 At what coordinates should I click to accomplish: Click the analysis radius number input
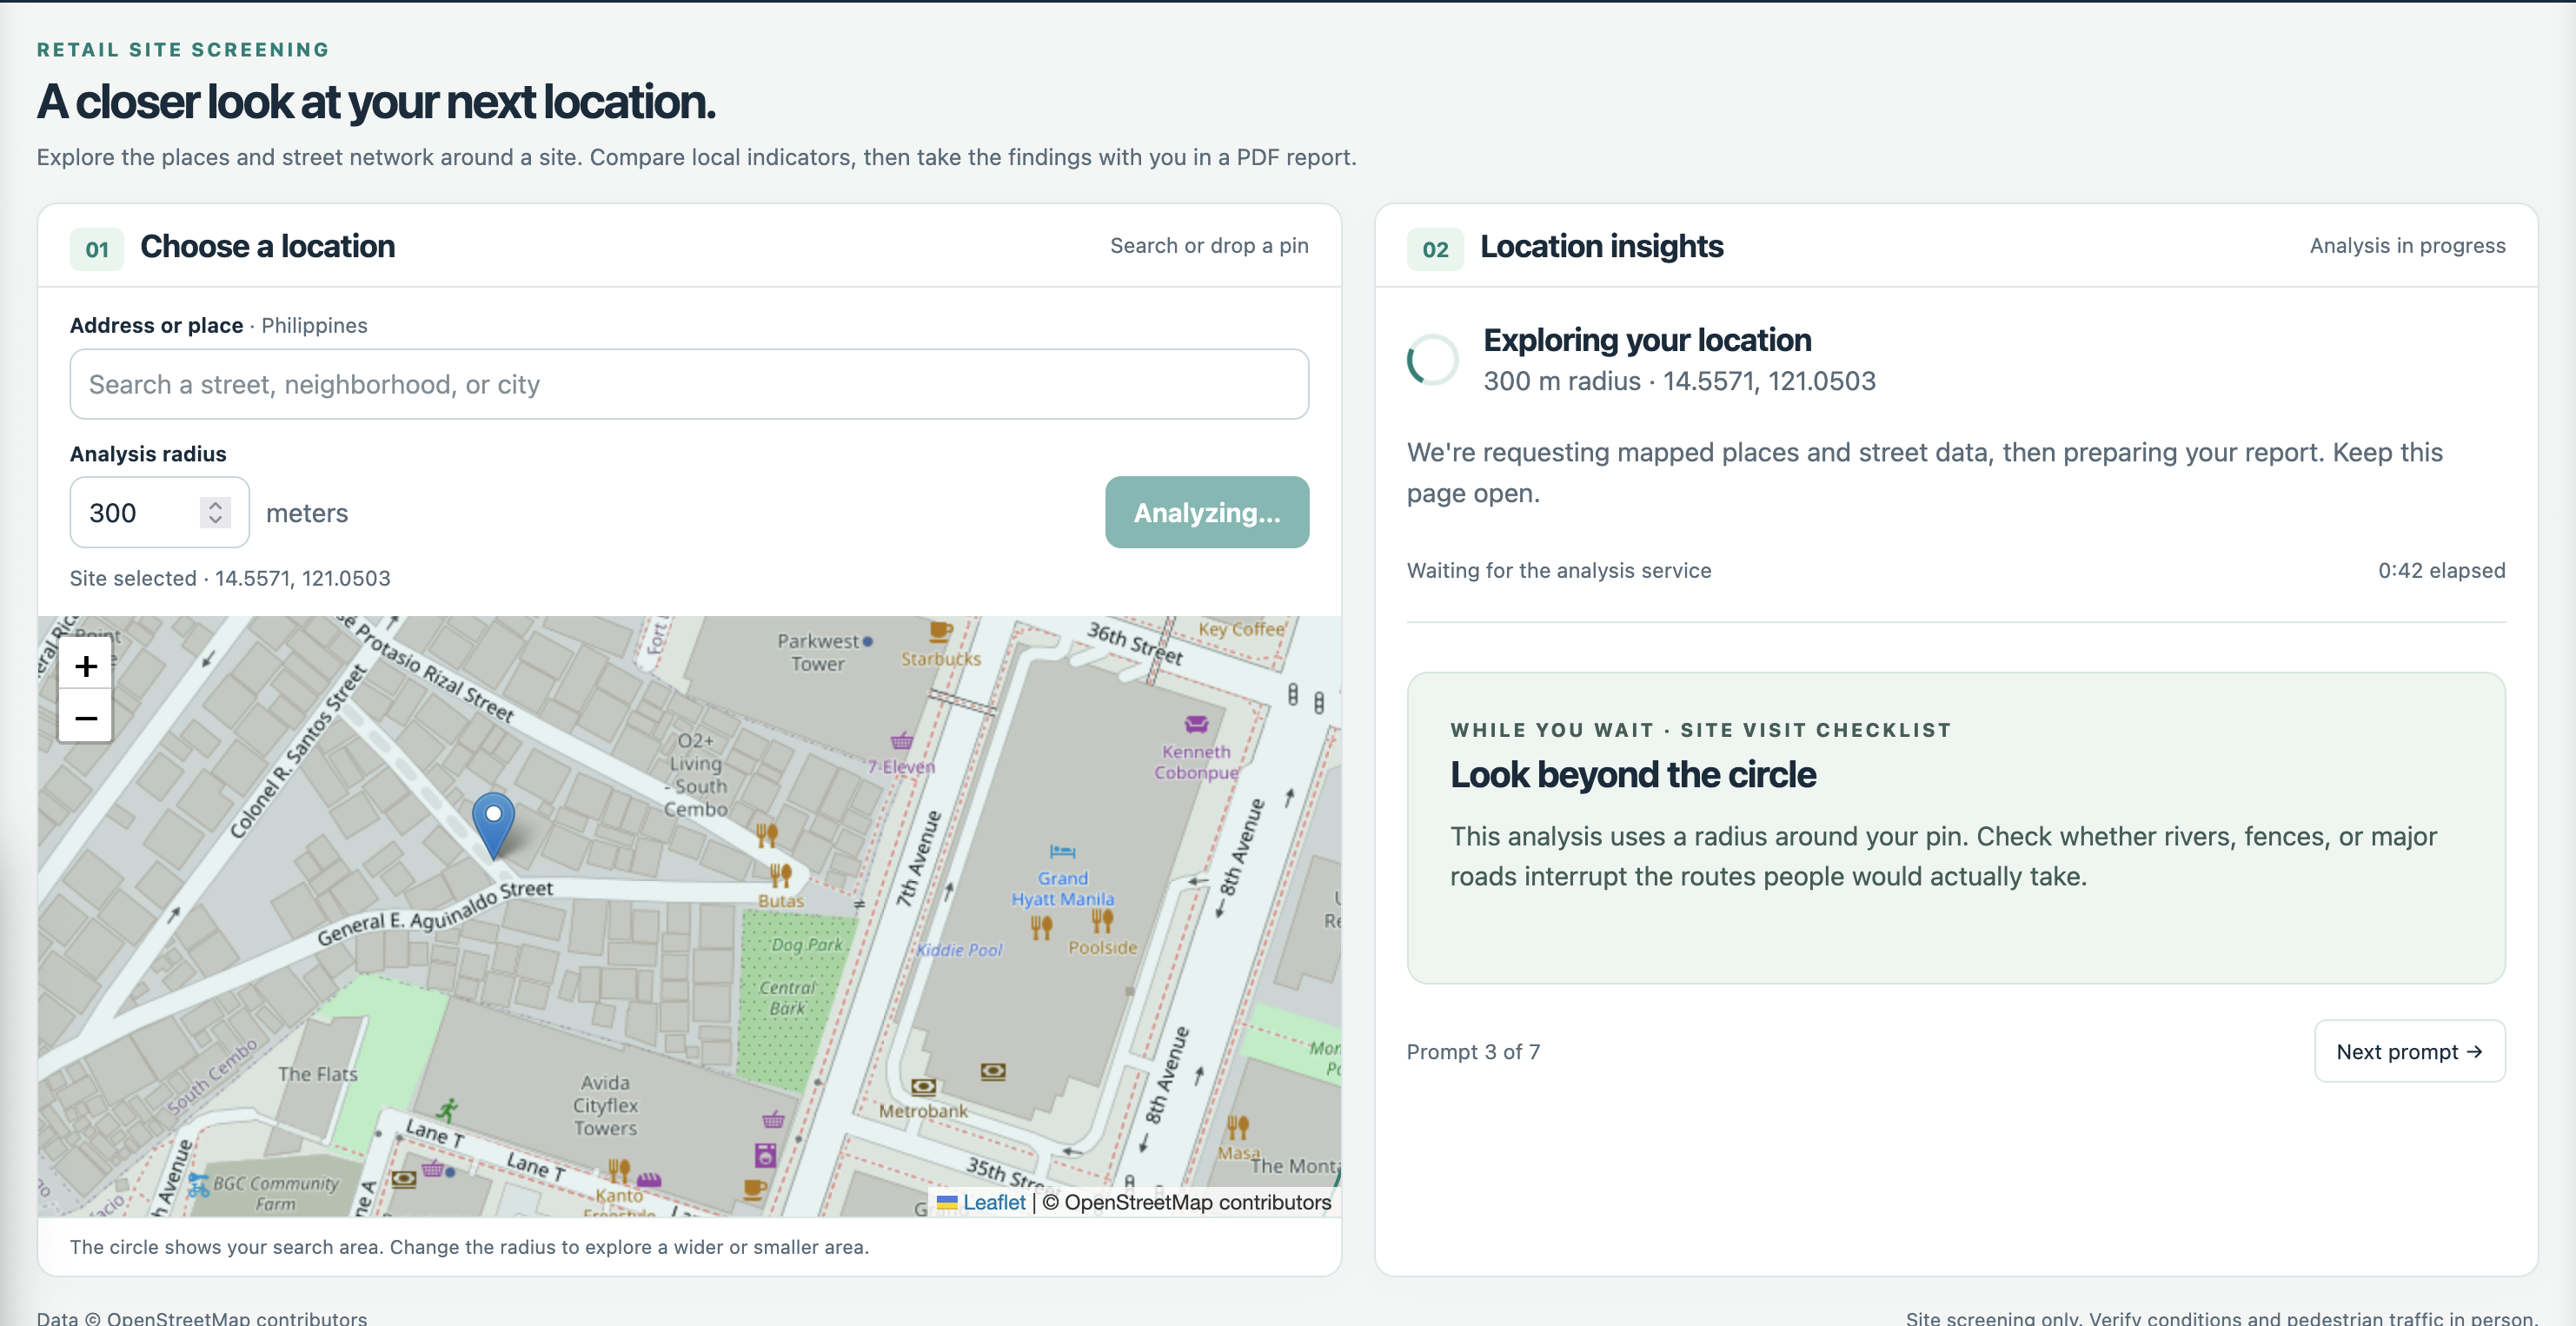159,512
